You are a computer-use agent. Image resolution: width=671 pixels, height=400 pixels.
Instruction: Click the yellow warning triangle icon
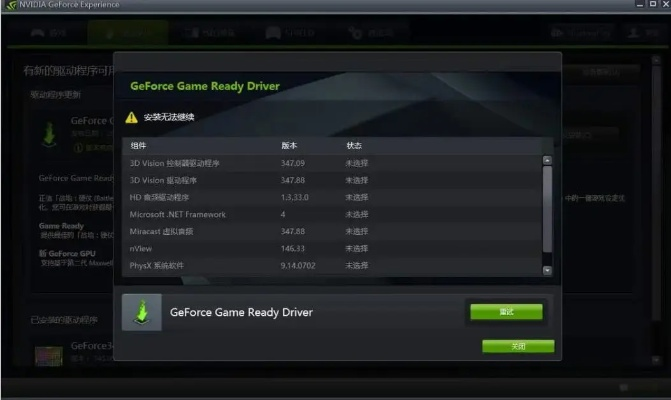click(x=131, y=117)
